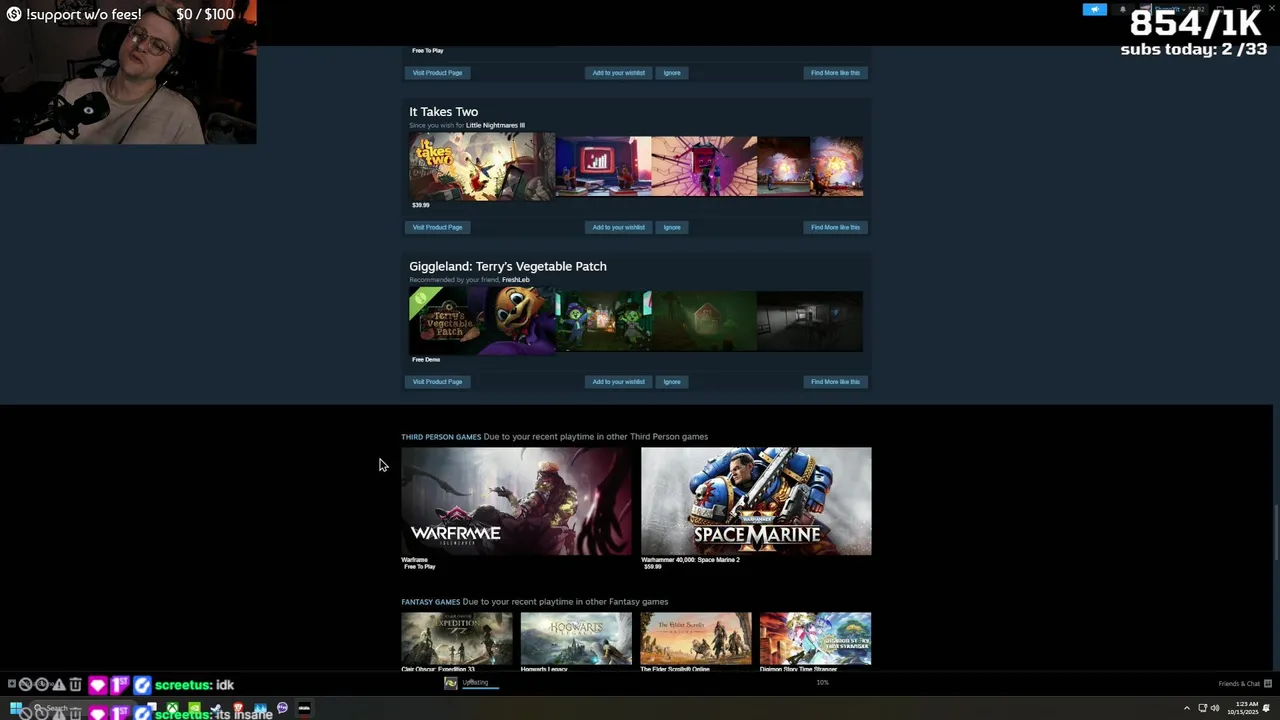This screenshot has width=1280, height=720.
Task: Open the It Takes Two title link
Action: pos(443,112)
